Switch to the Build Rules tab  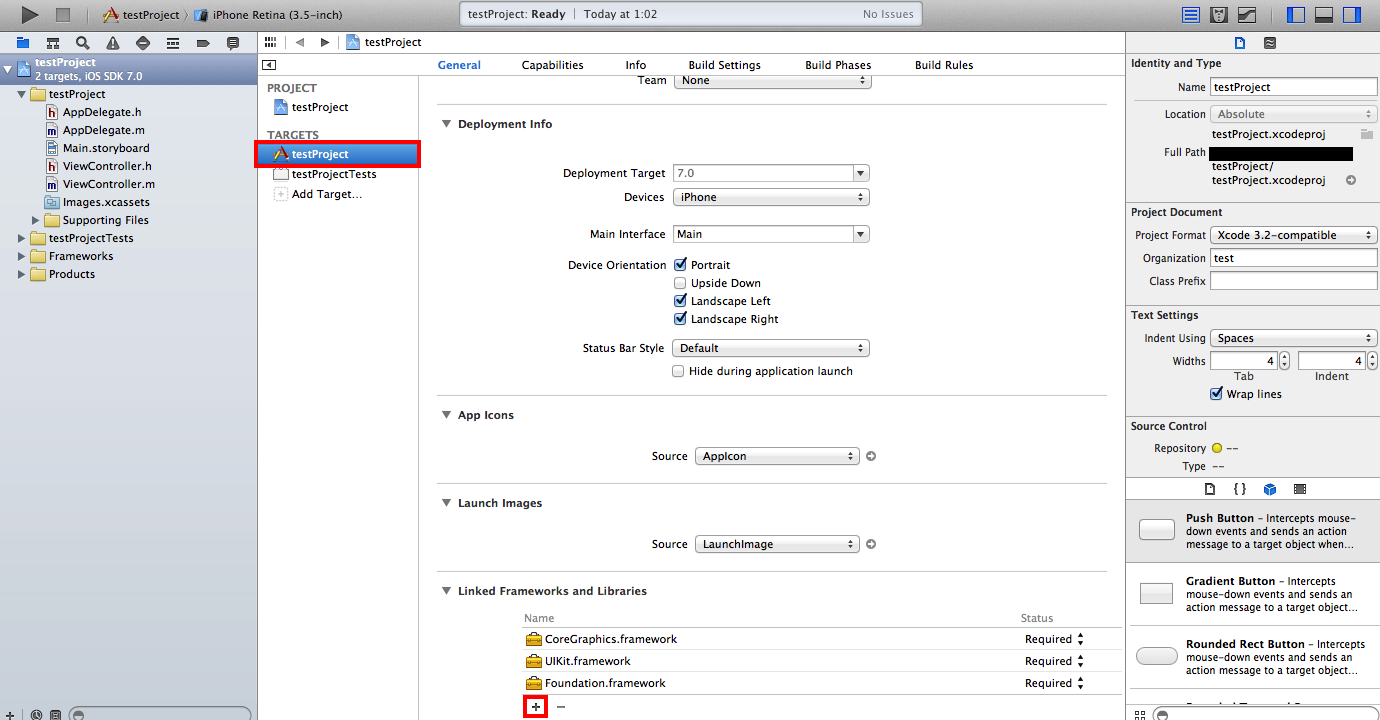944,65
